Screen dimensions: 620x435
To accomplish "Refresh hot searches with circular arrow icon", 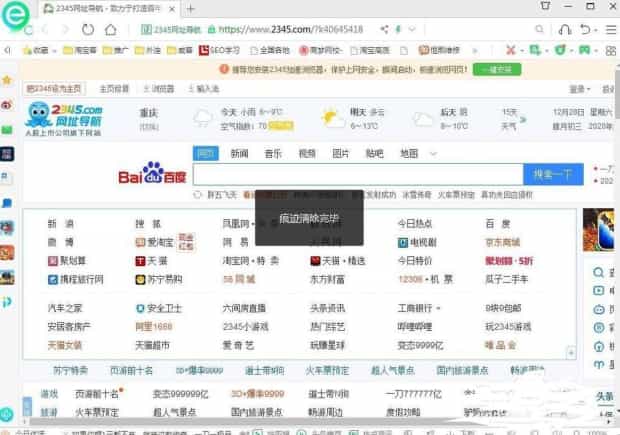I will (x=198, y=195).
